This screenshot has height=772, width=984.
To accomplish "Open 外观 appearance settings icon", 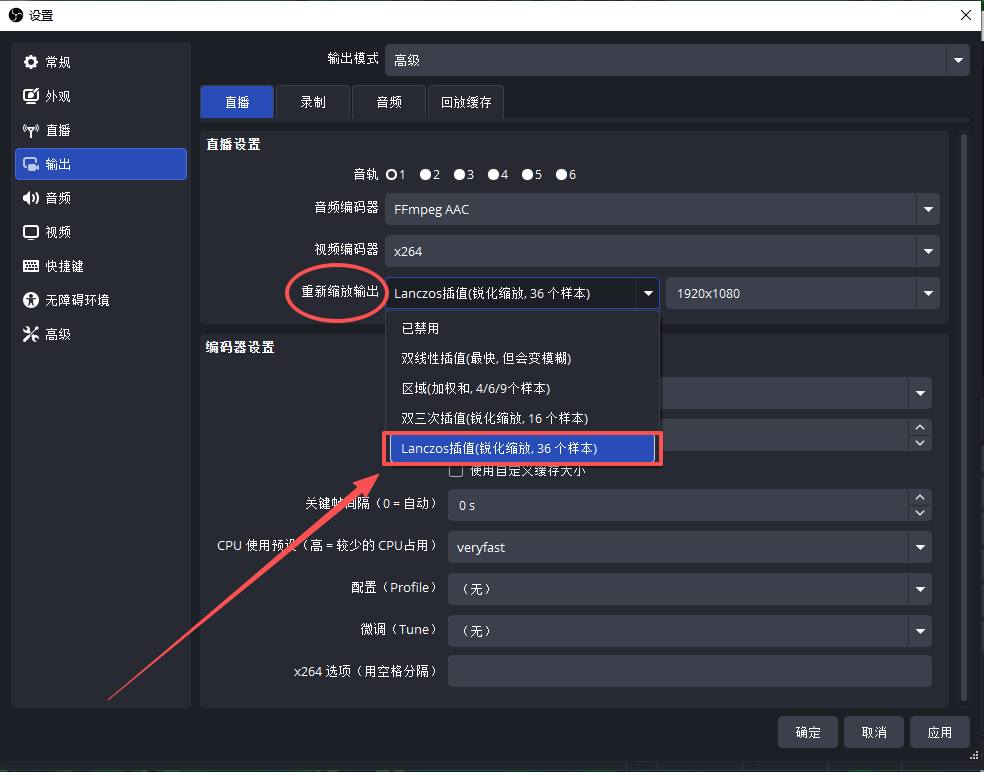I will (x=30, y=96).
